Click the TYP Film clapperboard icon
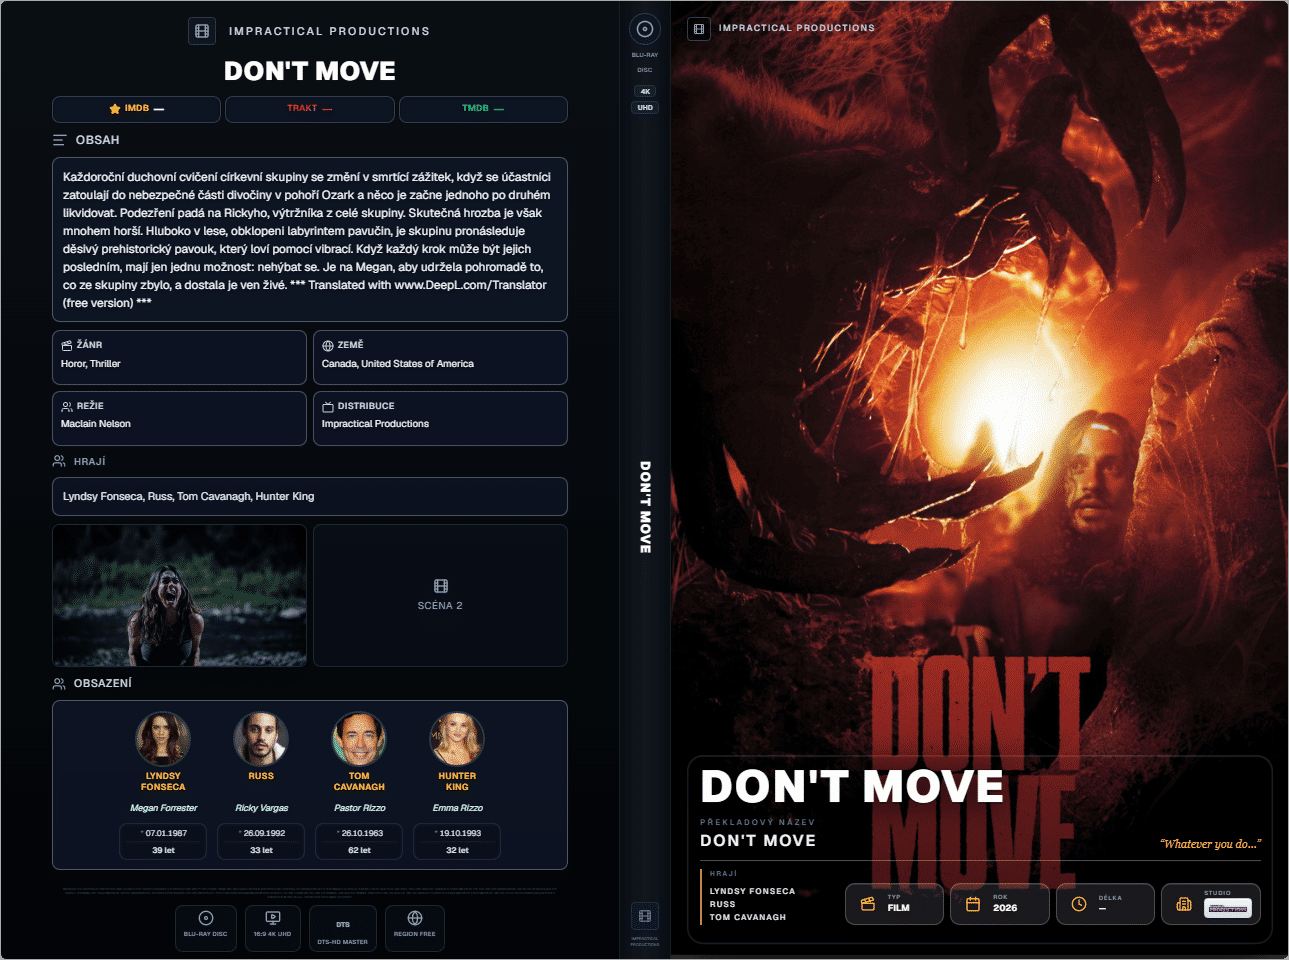 tap(868, 904)
